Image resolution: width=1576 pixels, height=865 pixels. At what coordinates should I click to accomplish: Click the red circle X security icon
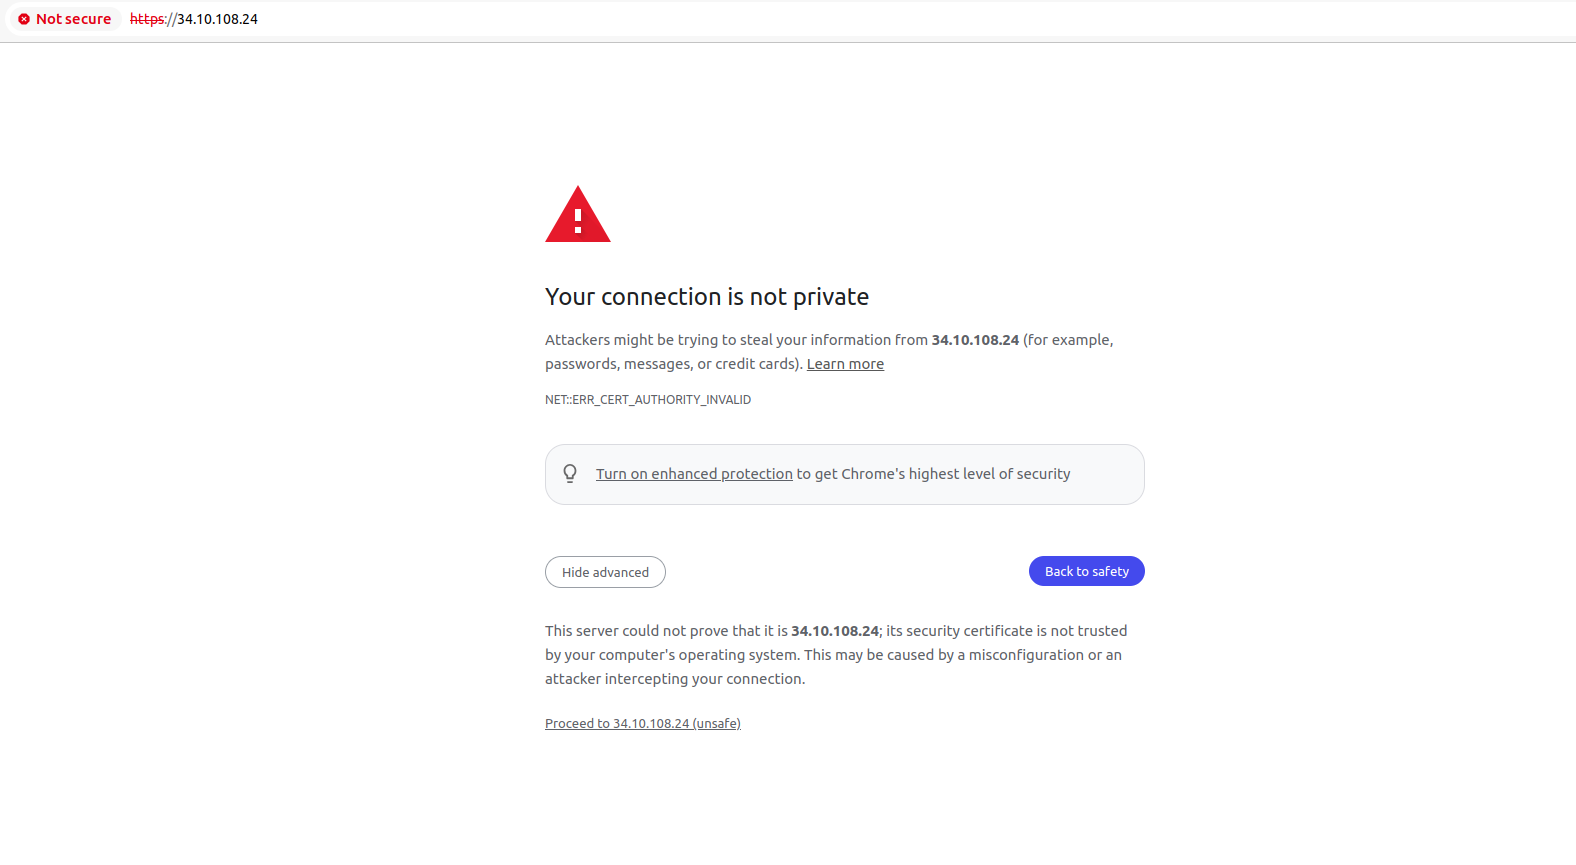[x=24, y=19]
